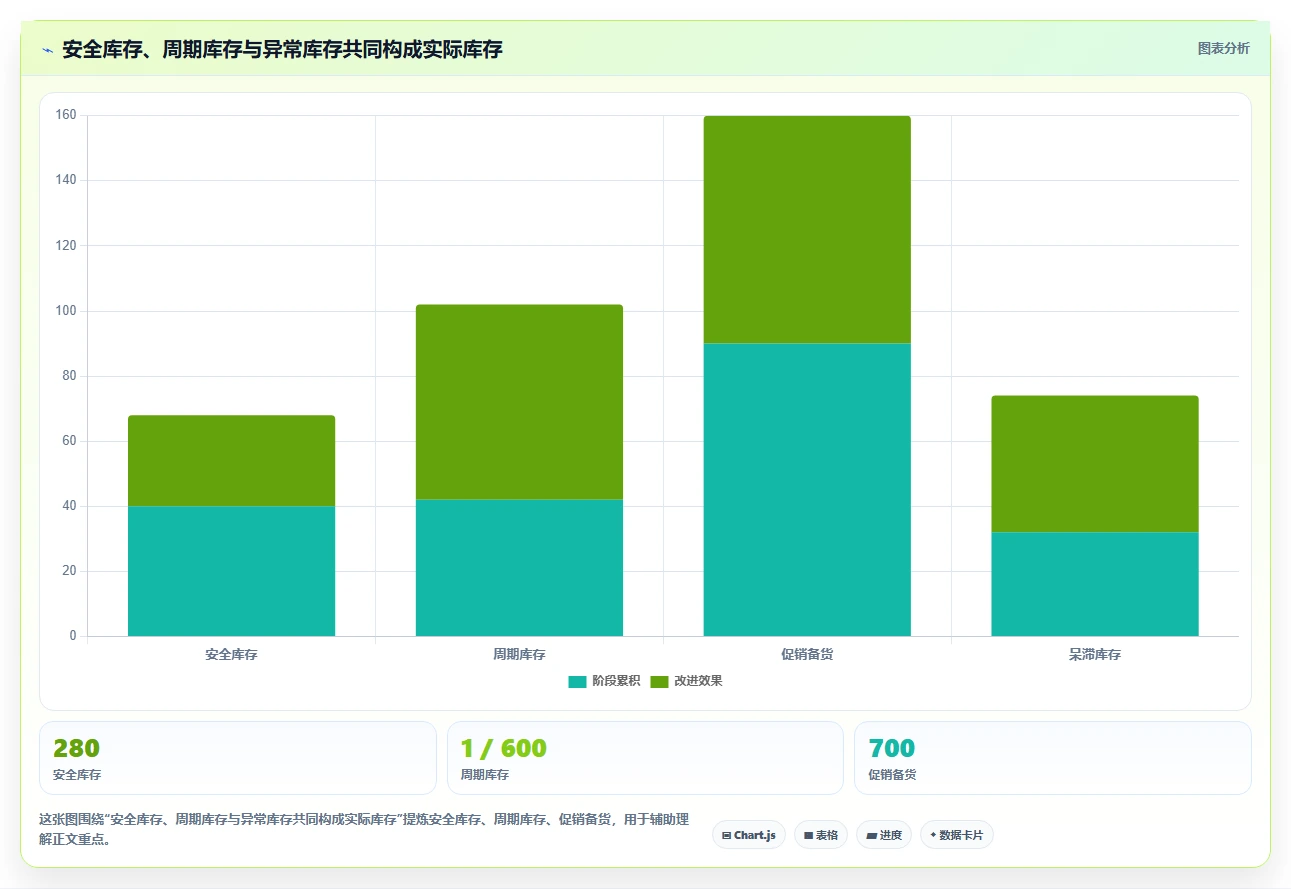Click the y-axis value 100
This screenshot has height=889, width=1291.
tap(66, 311)
